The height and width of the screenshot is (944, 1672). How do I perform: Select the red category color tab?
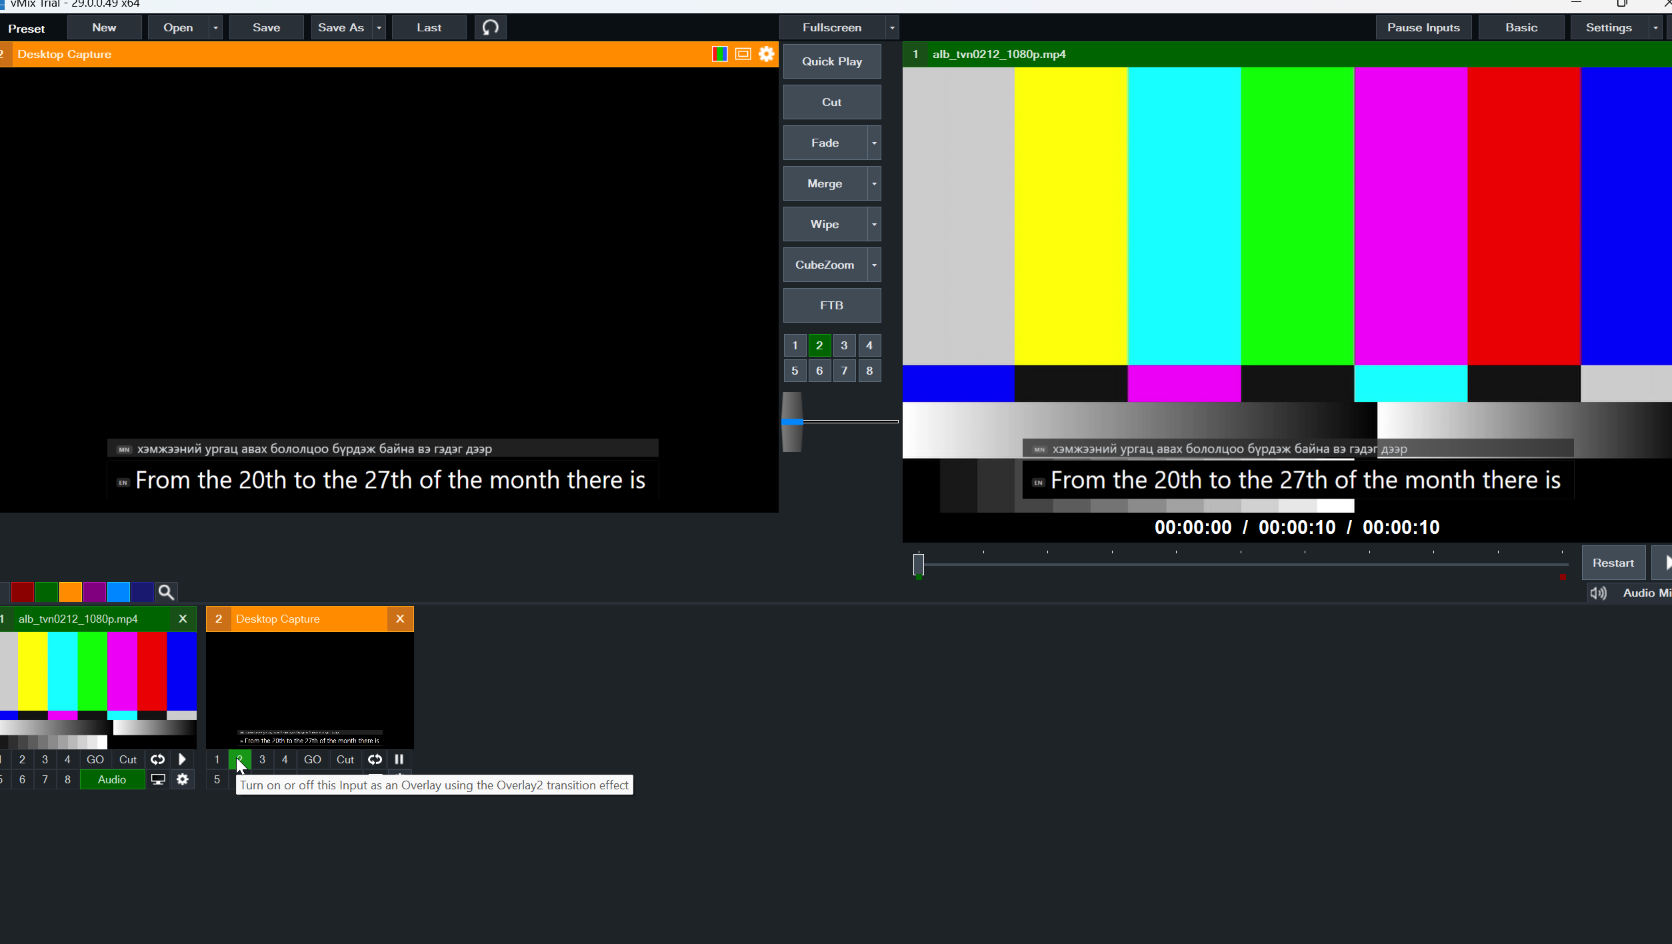(22, 592)
